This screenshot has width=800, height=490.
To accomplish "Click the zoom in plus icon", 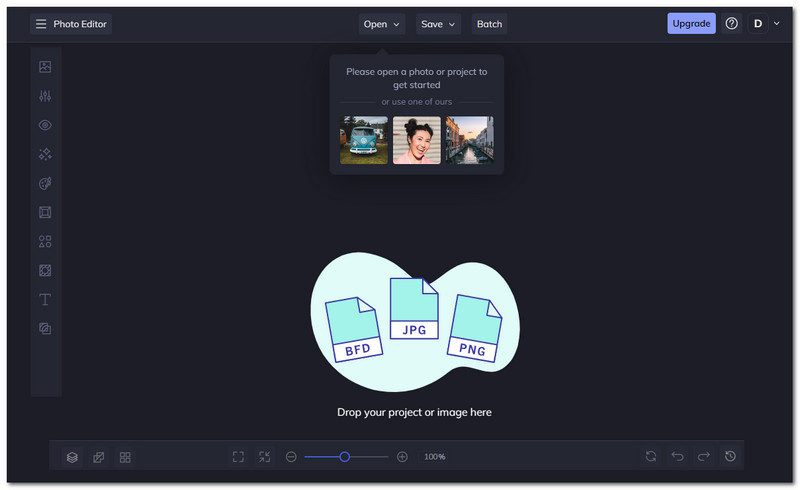I will point(402,457).
